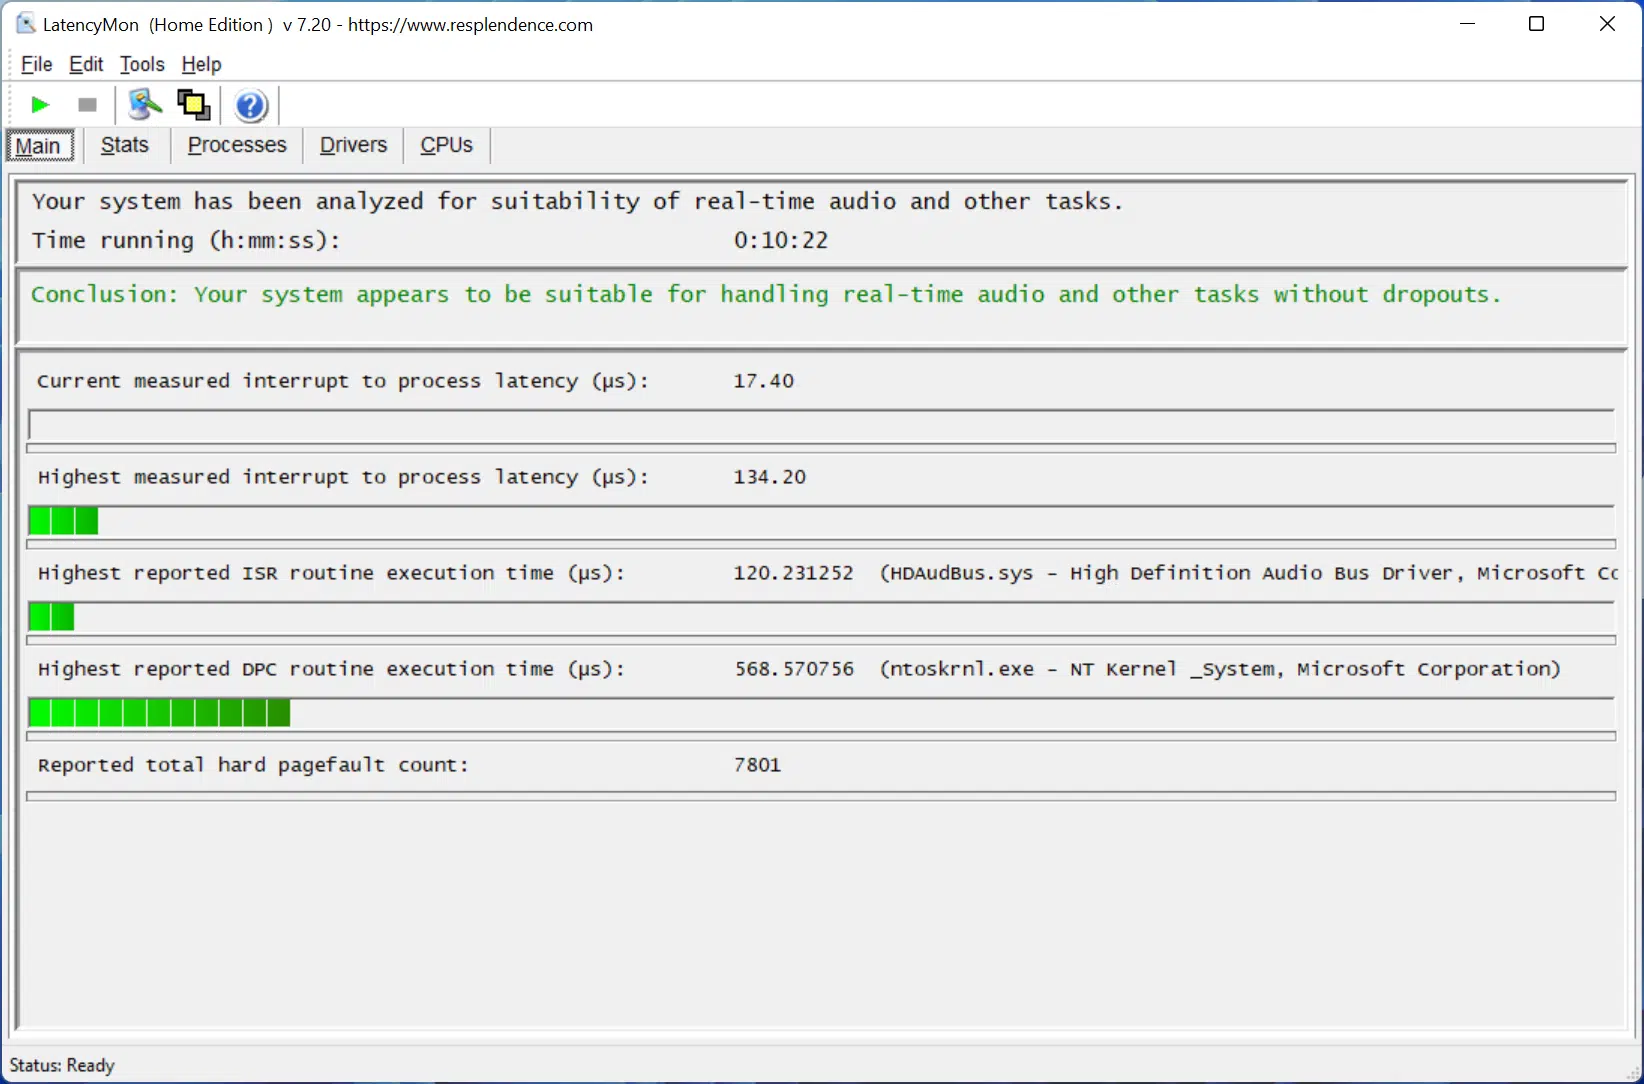1644x1084 pixels.
Task: Switch to the CPUs tab
Action: (x=446, y=145)
